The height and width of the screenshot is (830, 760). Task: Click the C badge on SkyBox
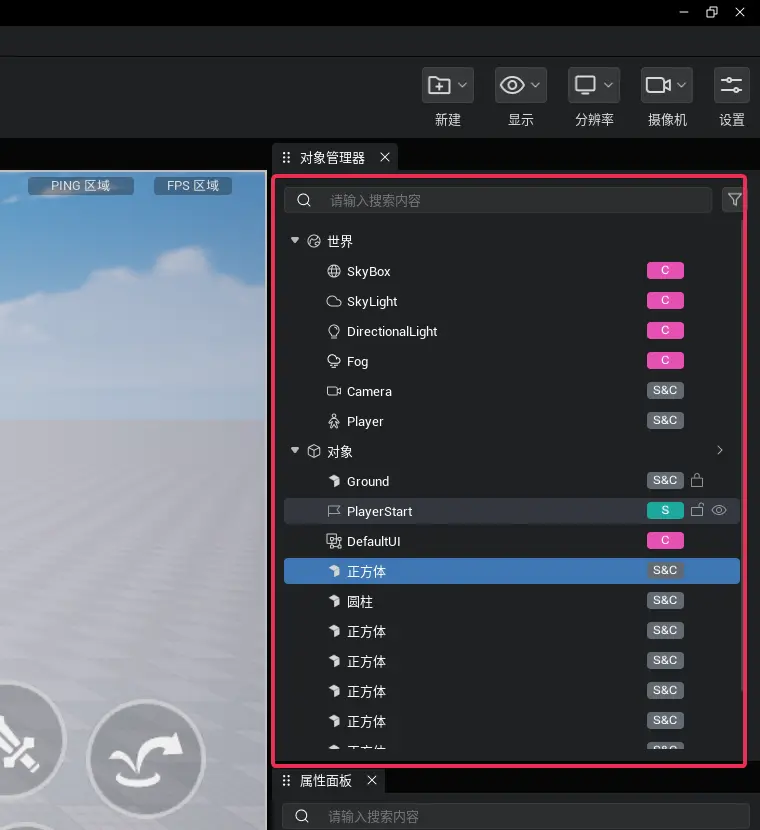click(x=665, y=270)
